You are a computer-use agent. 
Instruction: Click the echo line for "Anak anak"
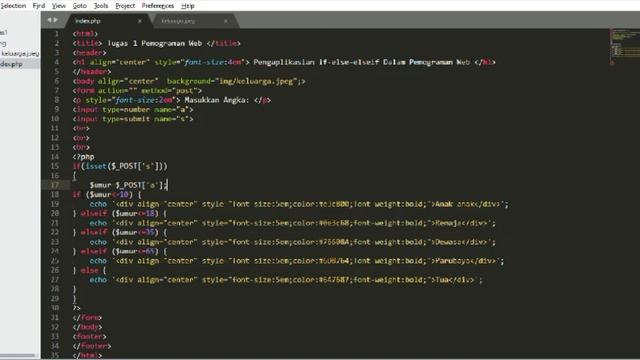(x=299, y=204)
